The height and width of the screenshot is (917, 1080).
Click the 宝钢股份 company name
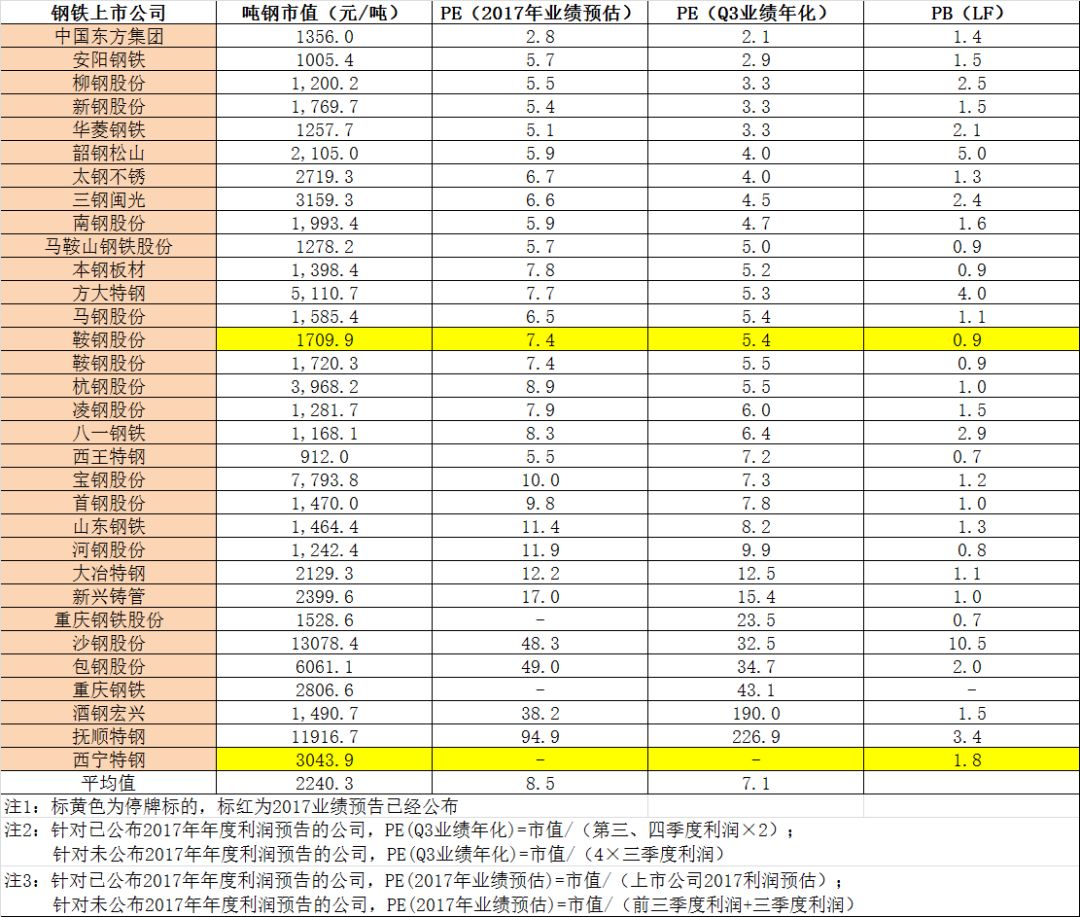[x=108, y=480]
